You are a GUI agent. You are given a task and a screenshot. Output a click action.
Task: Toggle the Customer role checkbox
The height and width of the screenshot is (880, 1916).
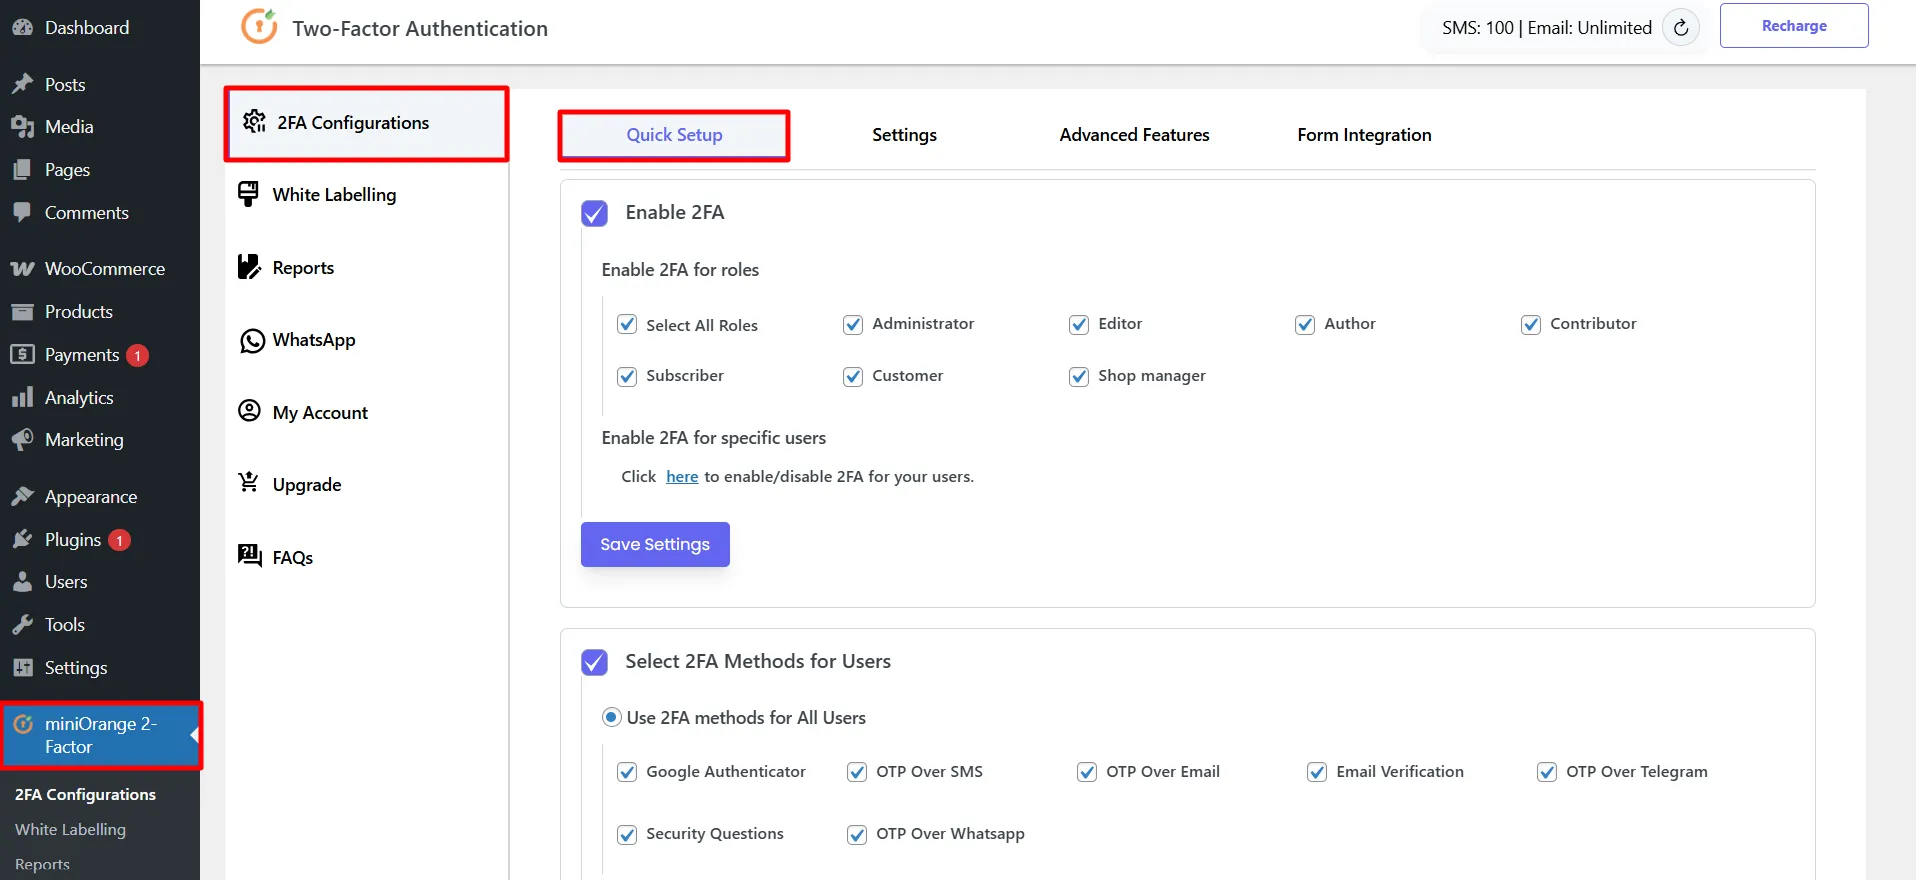coord(853,376)
